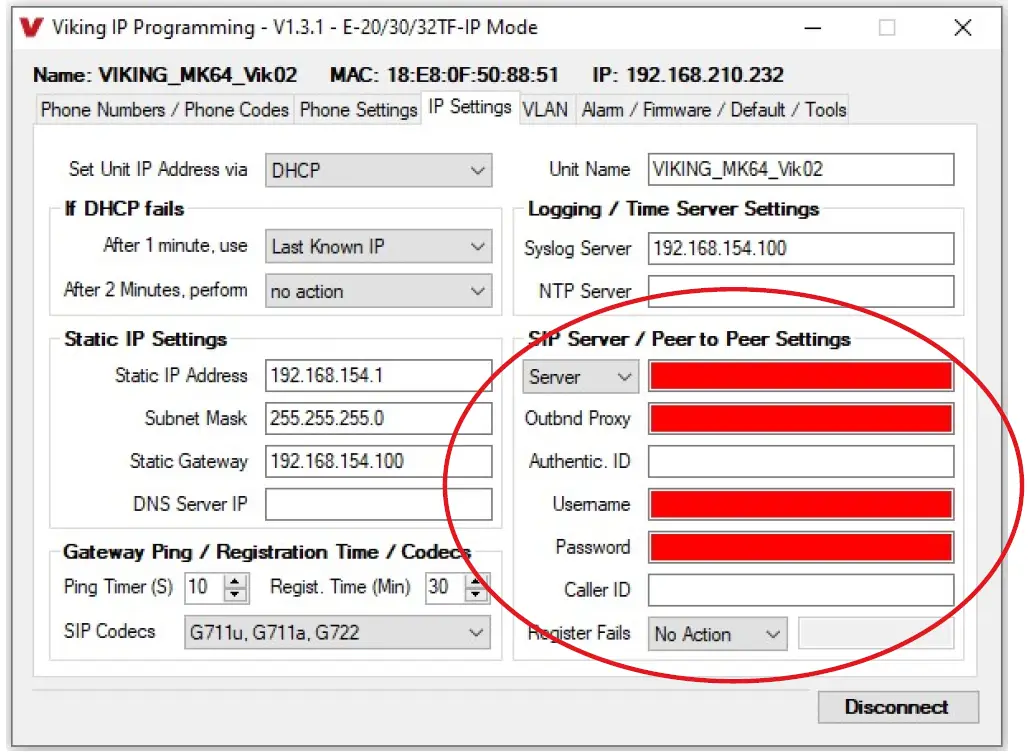This screenshot has height=752, width=1028.
Task: Click the Authentic. ID field
Action: tap(801, 462)
